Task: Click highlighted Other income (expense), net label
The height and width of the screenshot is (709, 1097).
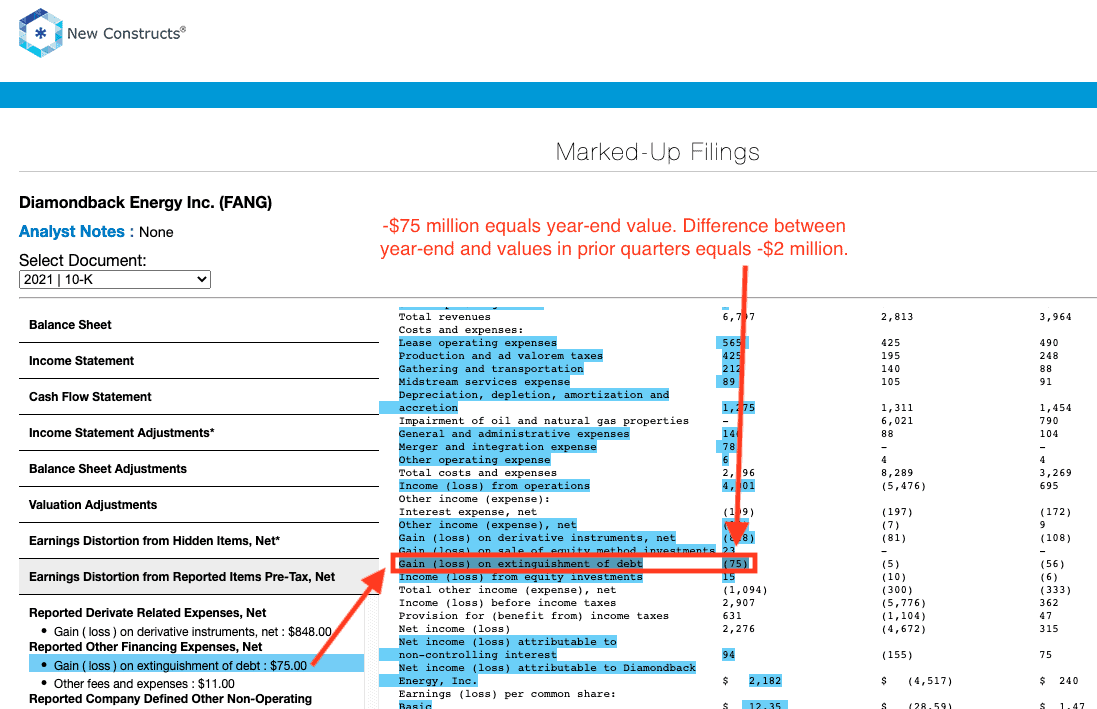Action: pyautogui.click(x=488, y=525)
